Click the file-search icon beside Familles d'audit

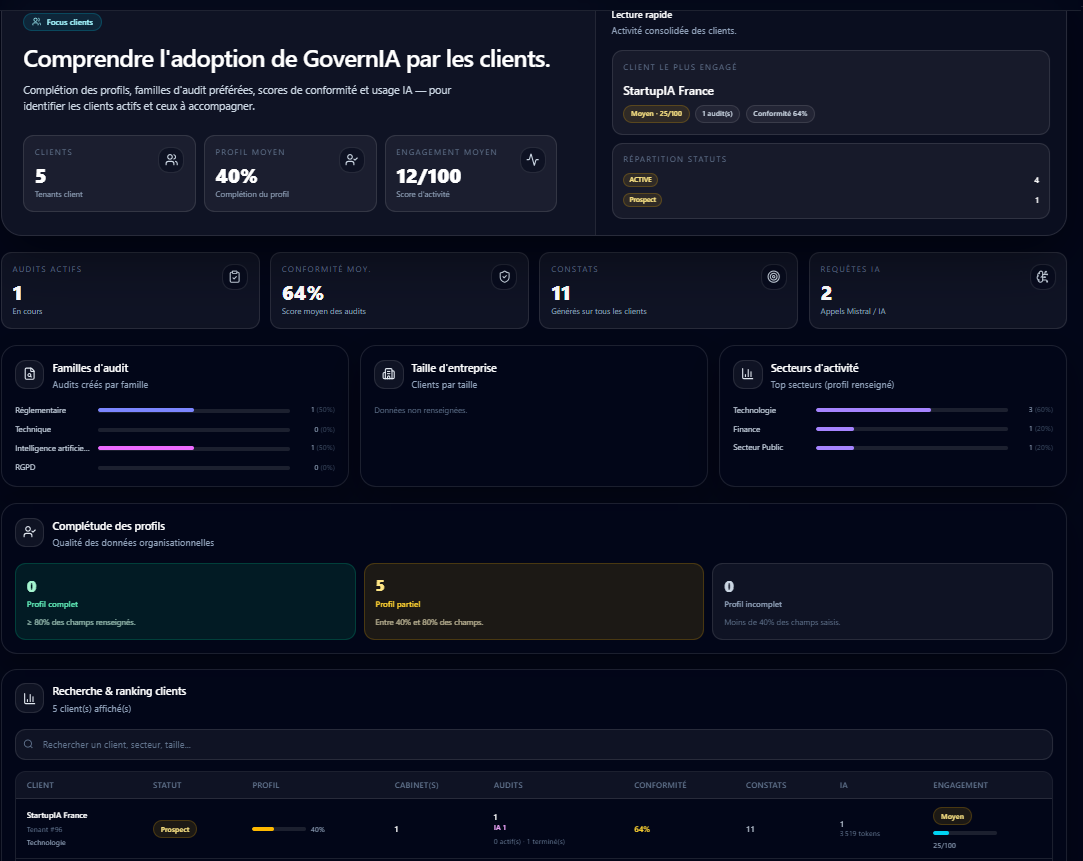pyautogui.click(x=30, y=374)
